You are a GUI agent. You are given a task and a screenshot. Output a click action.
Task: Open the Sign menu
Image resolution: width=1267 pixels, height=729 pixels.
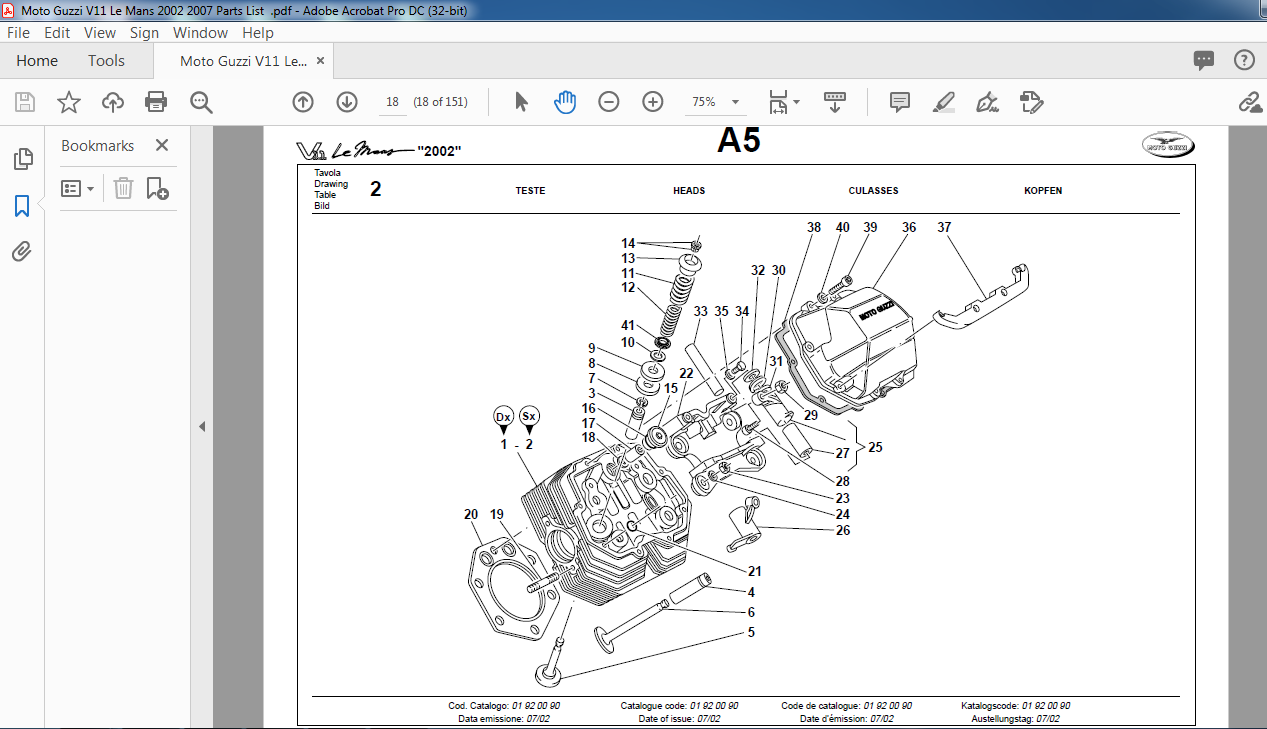(x=144, y=32)
